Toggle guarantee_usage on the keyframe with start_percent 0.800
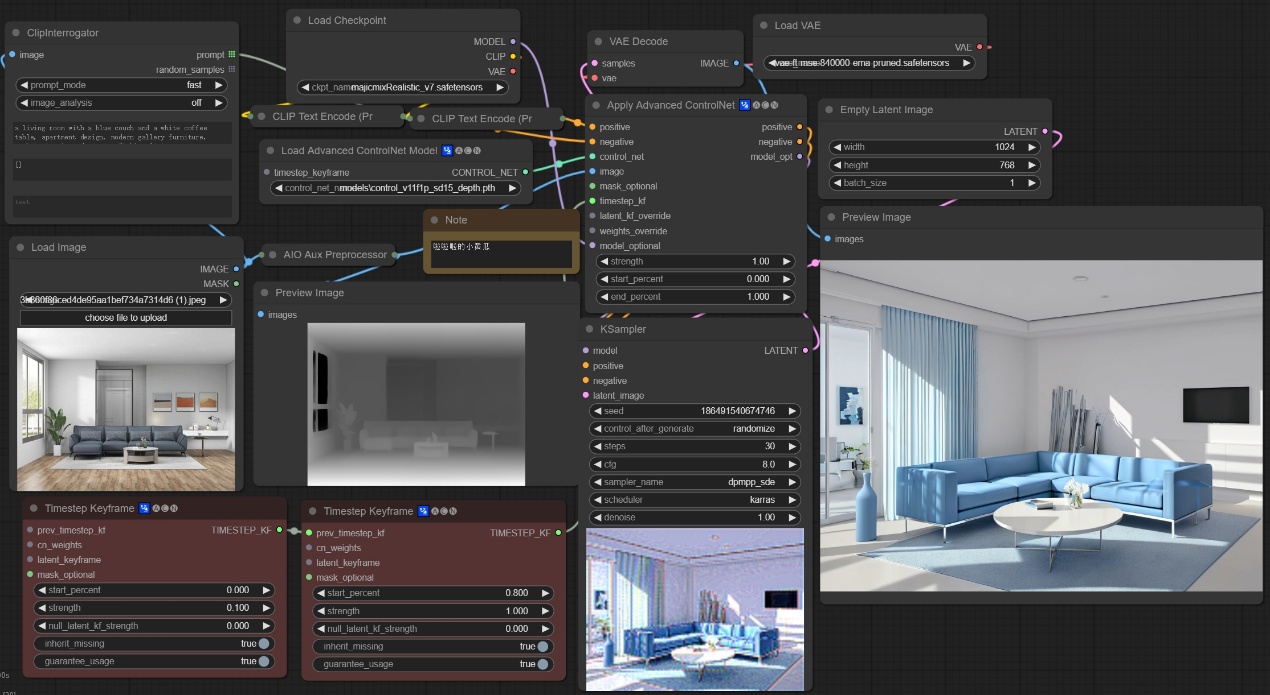This screenshot has height=695, width=1270. [542, 664]
